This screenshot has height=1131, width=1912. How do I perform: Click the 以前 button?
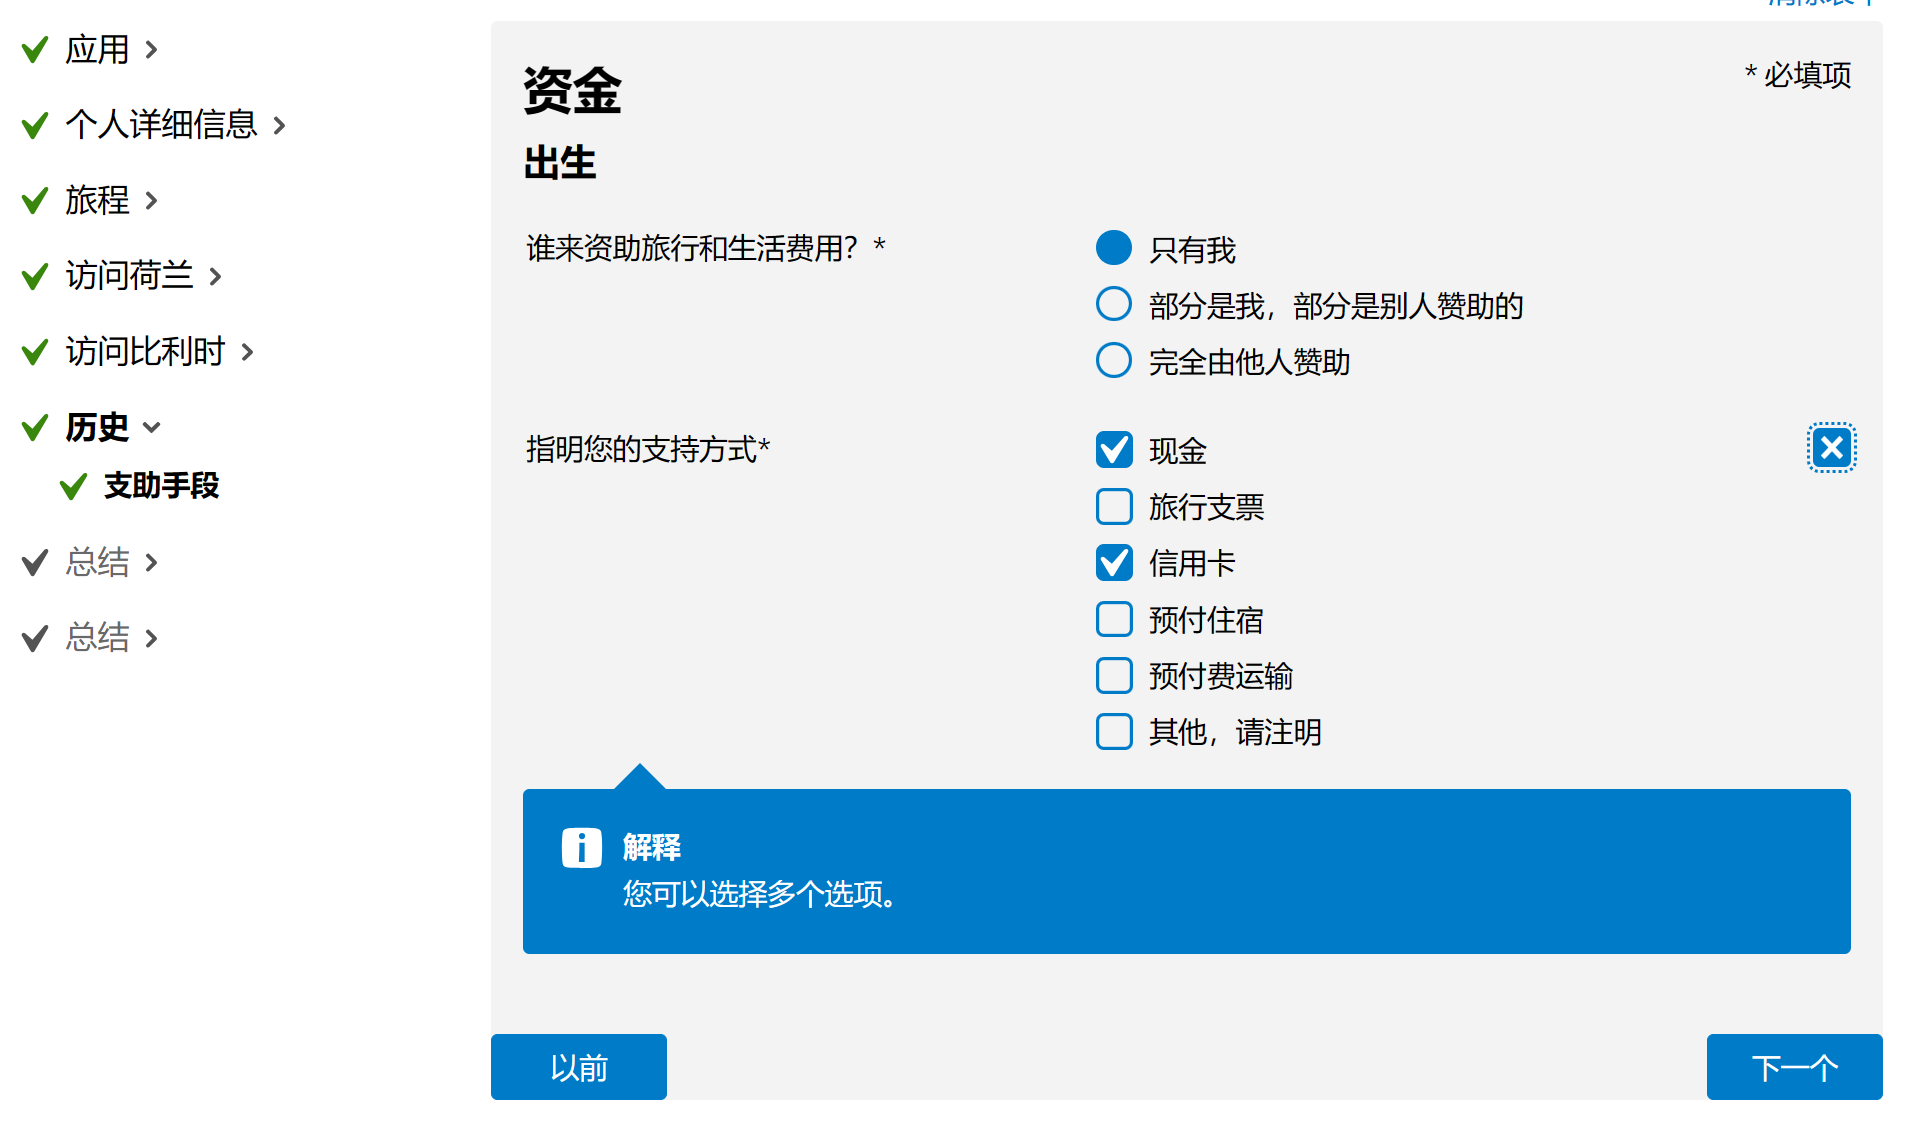579,1067
